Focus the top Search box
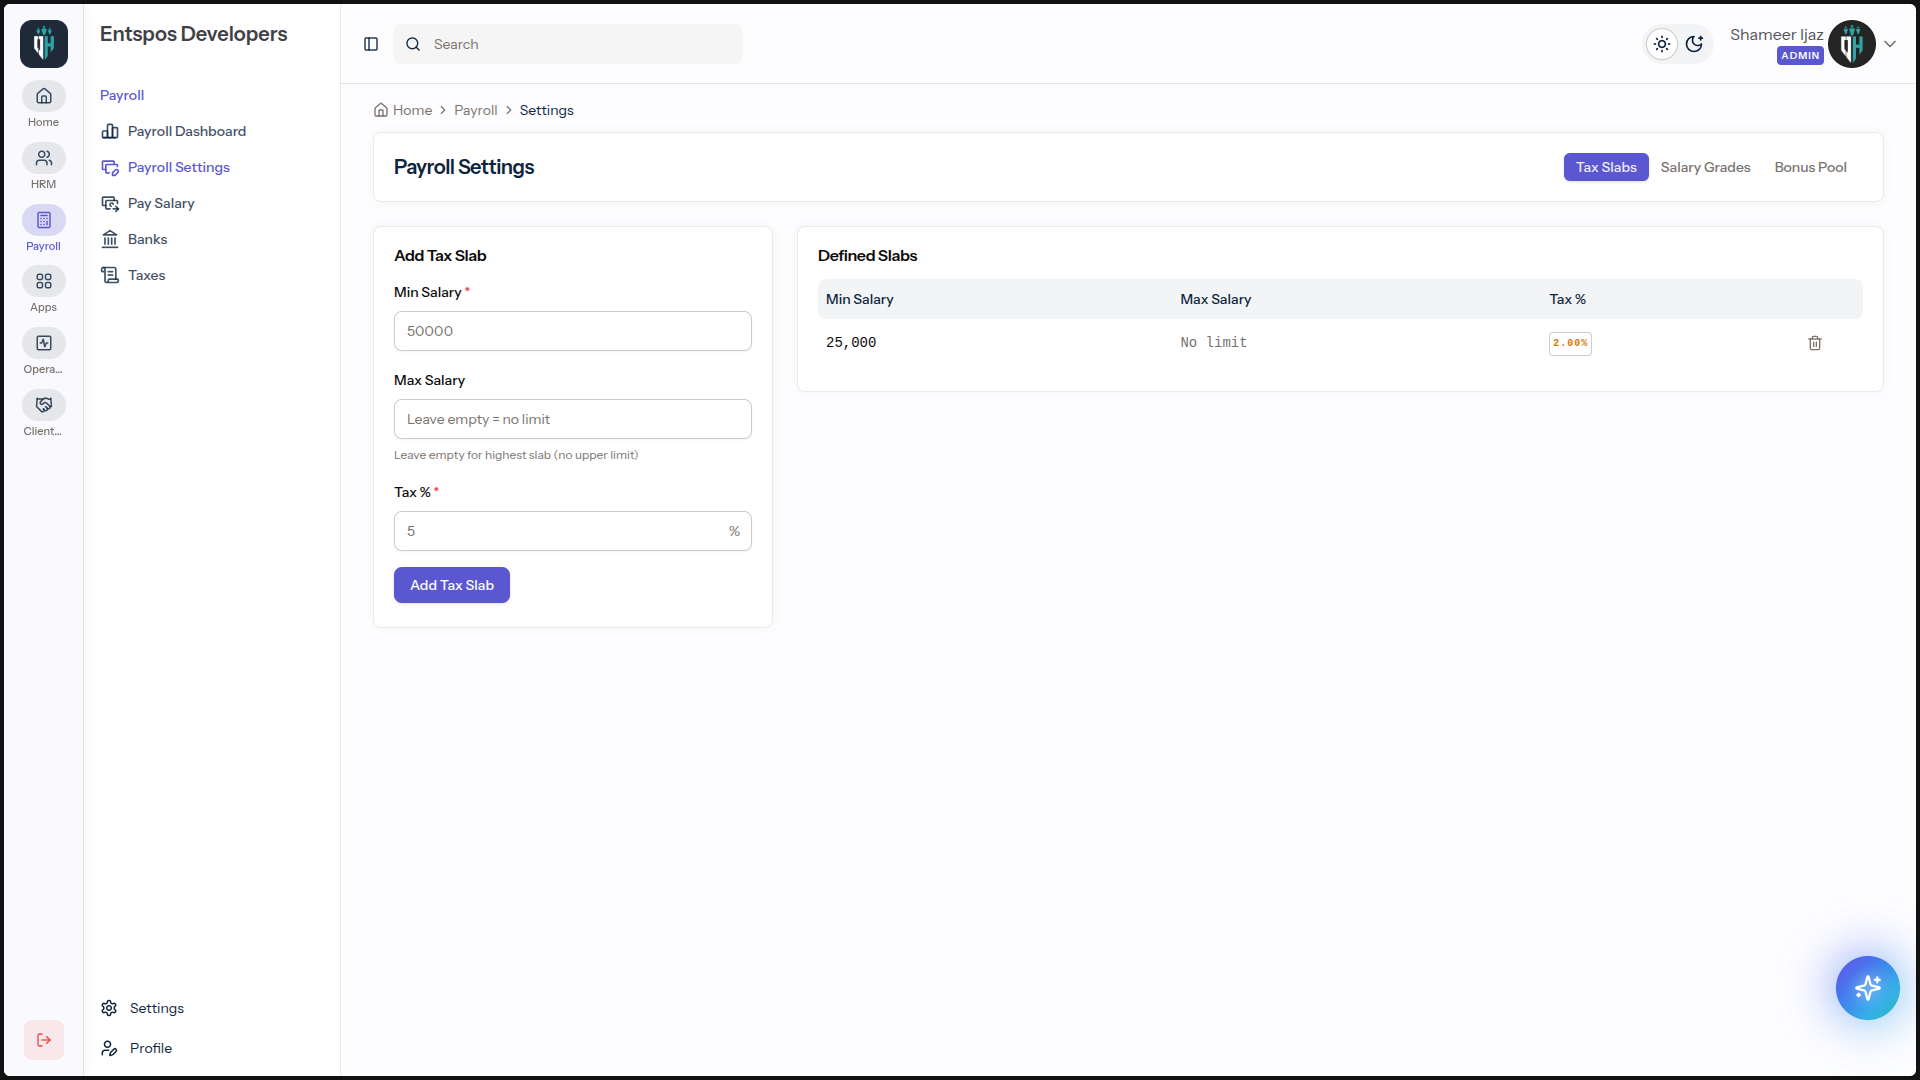Screen dimensions: 1920x1080 click(568, 44)
